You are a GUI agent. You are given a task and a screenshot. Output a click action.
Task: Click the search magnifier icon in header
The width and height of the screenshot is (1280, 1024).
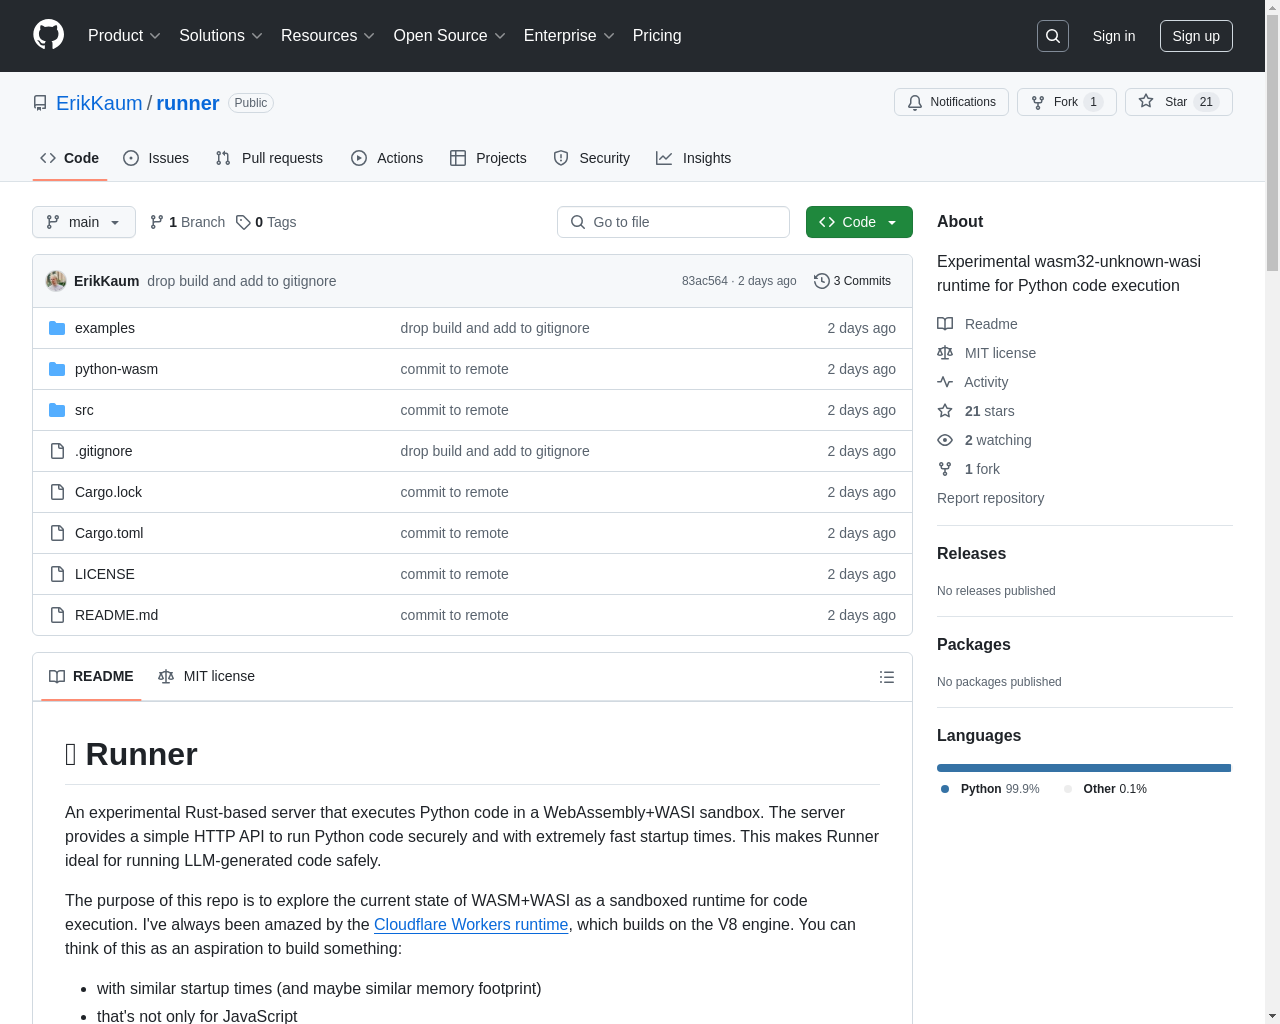click(x=1053, y=36)
